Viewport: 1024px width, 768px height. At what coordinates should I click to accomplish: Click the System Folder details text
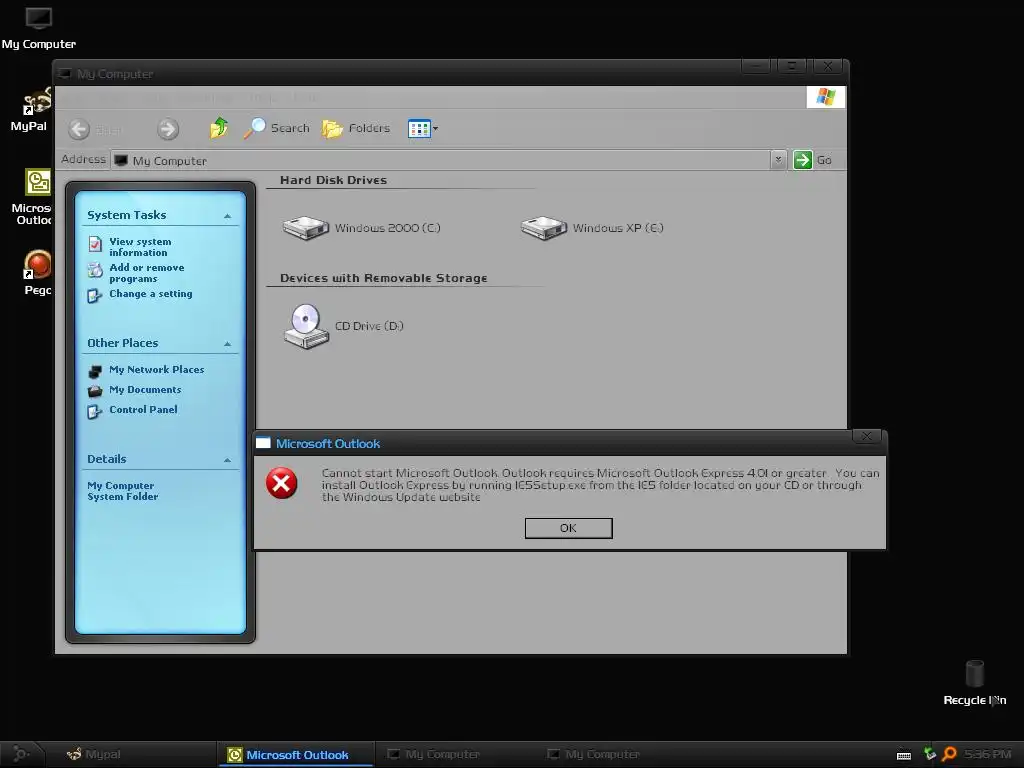click(123, 496)
